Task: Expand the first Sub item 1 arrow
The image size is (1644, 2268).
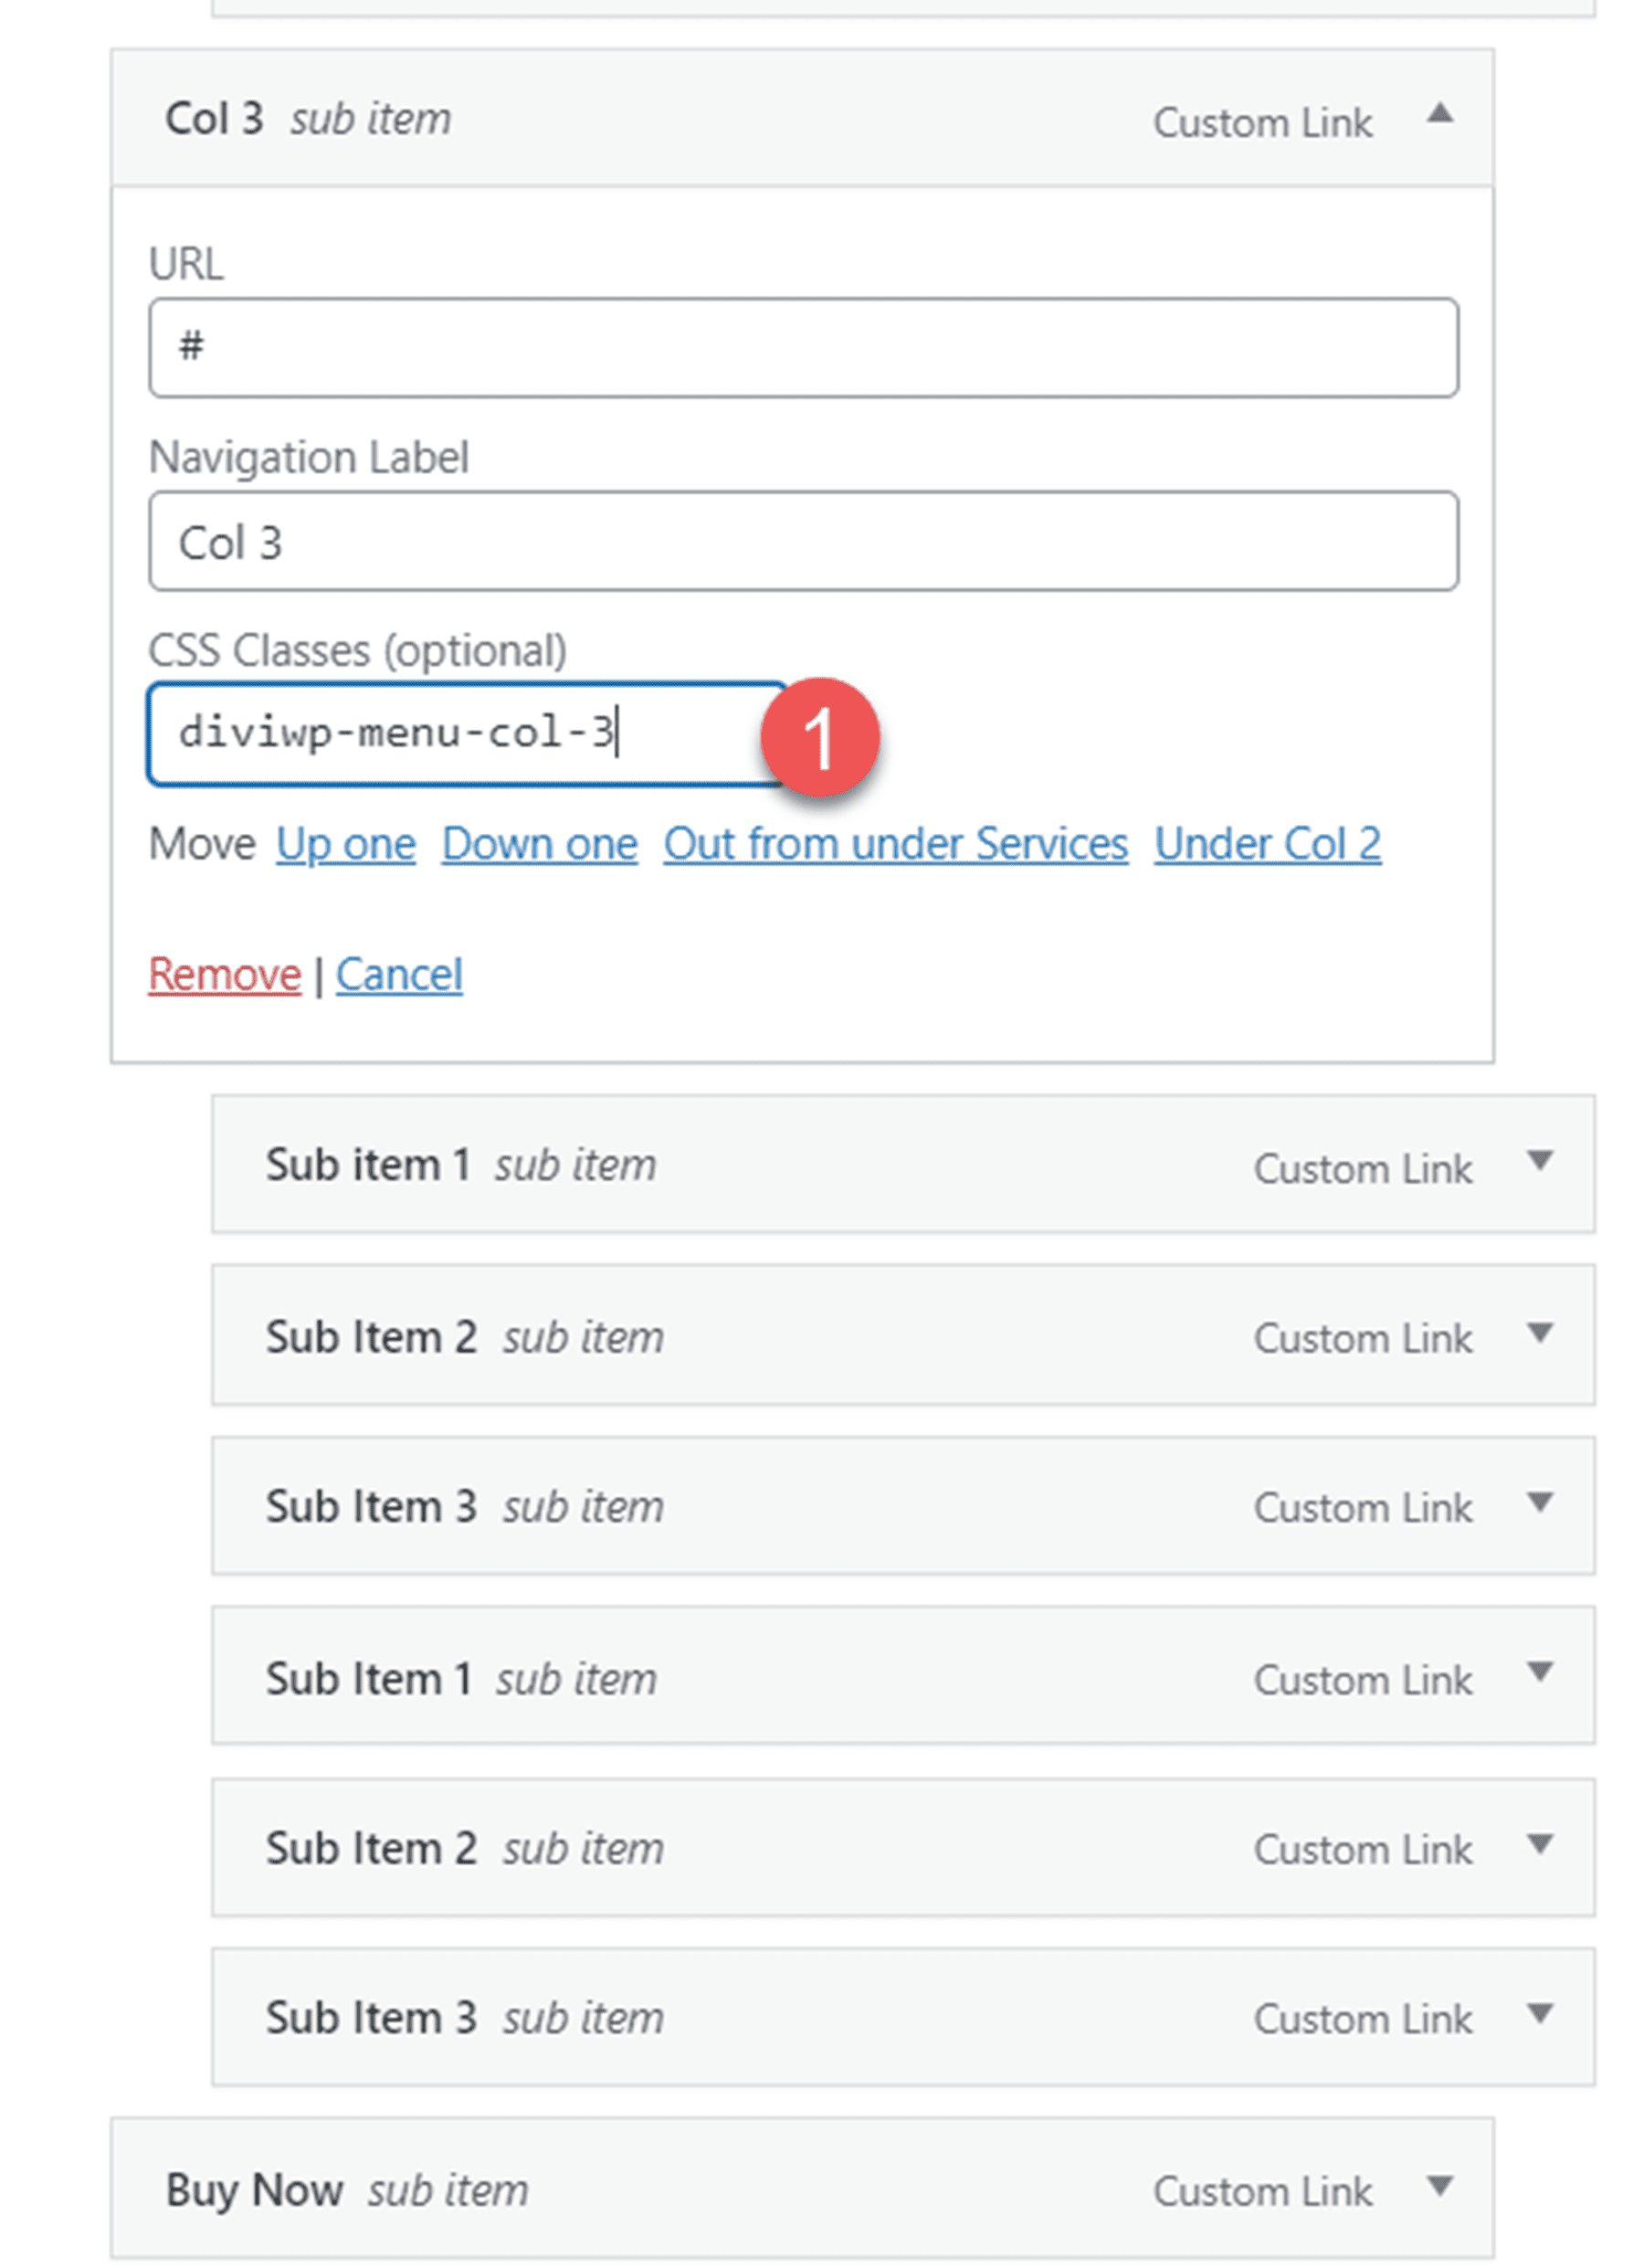Action: pos(1540,1161)
